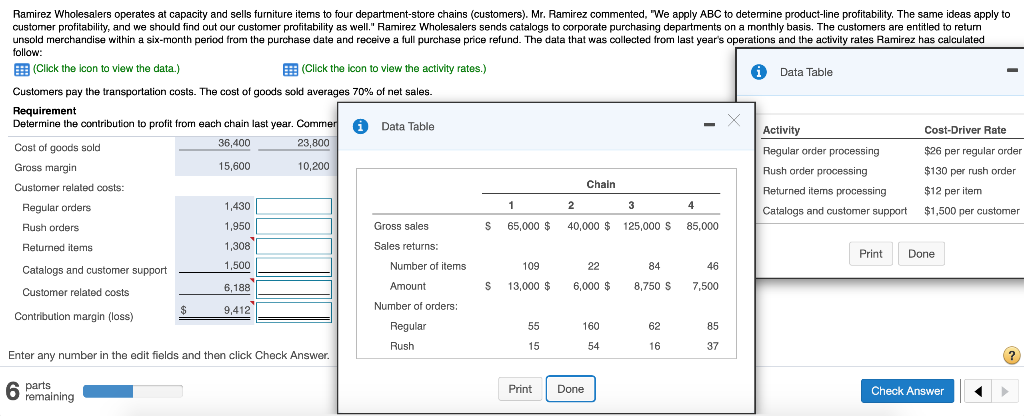Click Regular orders input field for second chain
1024x416 pixels.
coord(294,207)
